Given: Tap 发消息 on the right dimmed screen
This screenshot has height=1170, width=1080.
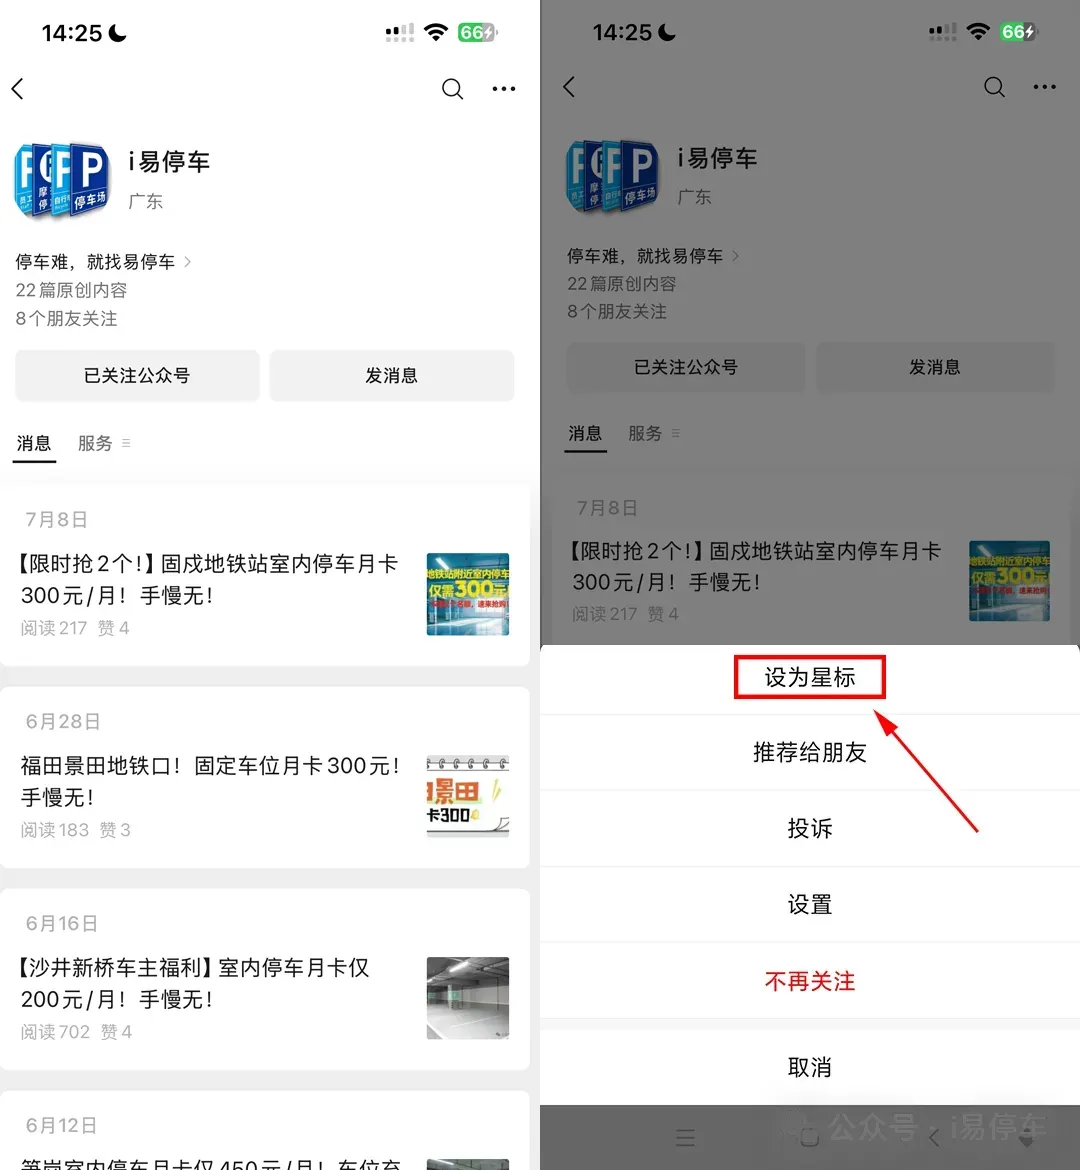Looking at the screenshot, I should pyautogui.click(x=935, y=367).
